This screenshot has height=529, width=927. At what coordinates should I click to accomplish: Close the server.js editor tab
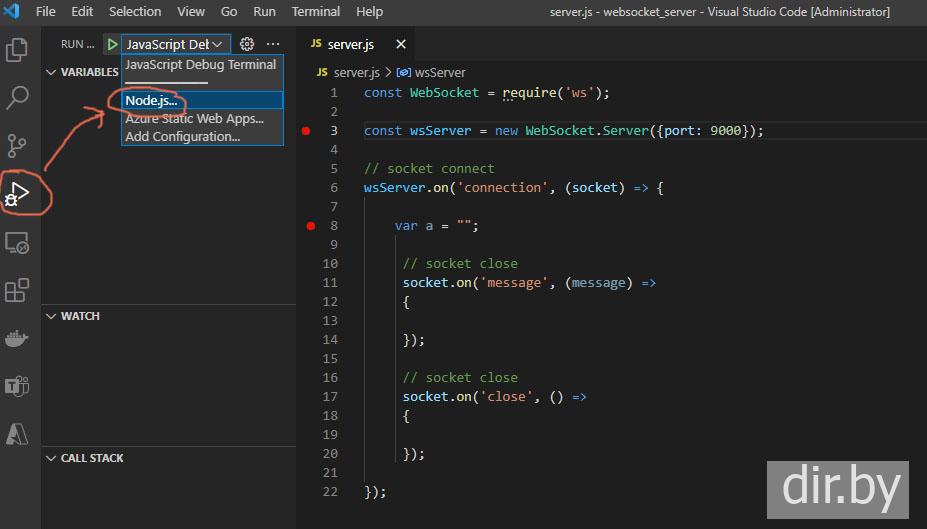(401, 44)
